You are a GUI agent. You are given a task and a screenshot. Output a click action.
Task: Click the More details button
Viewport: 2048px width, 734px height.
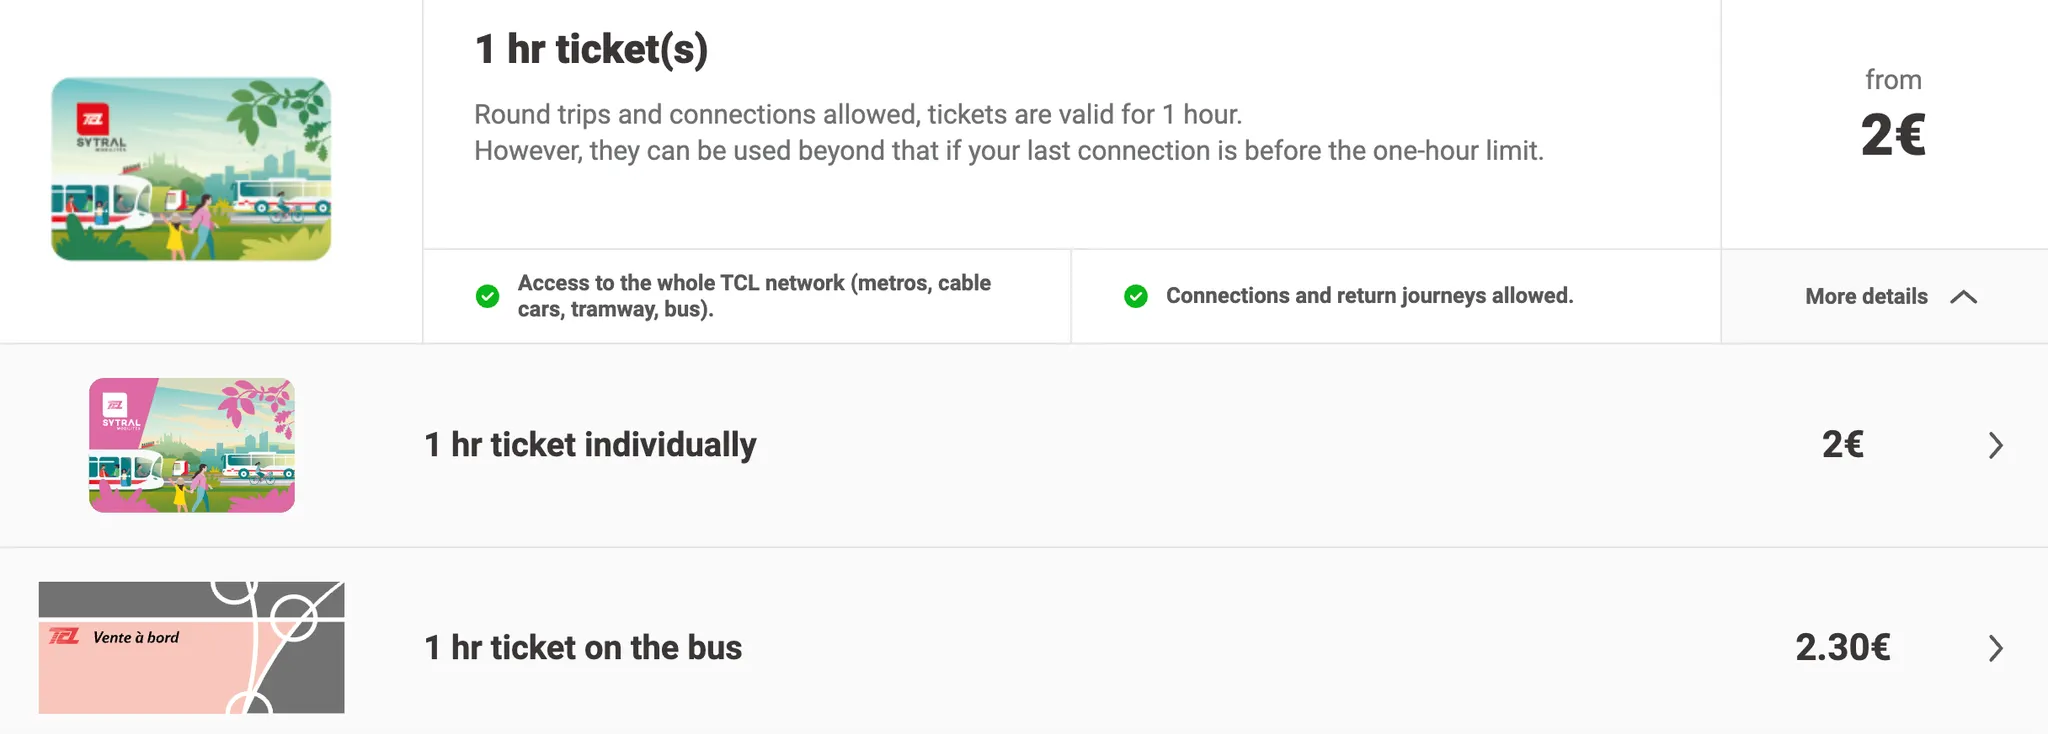pyautogui.click(x=1866, y=296)
